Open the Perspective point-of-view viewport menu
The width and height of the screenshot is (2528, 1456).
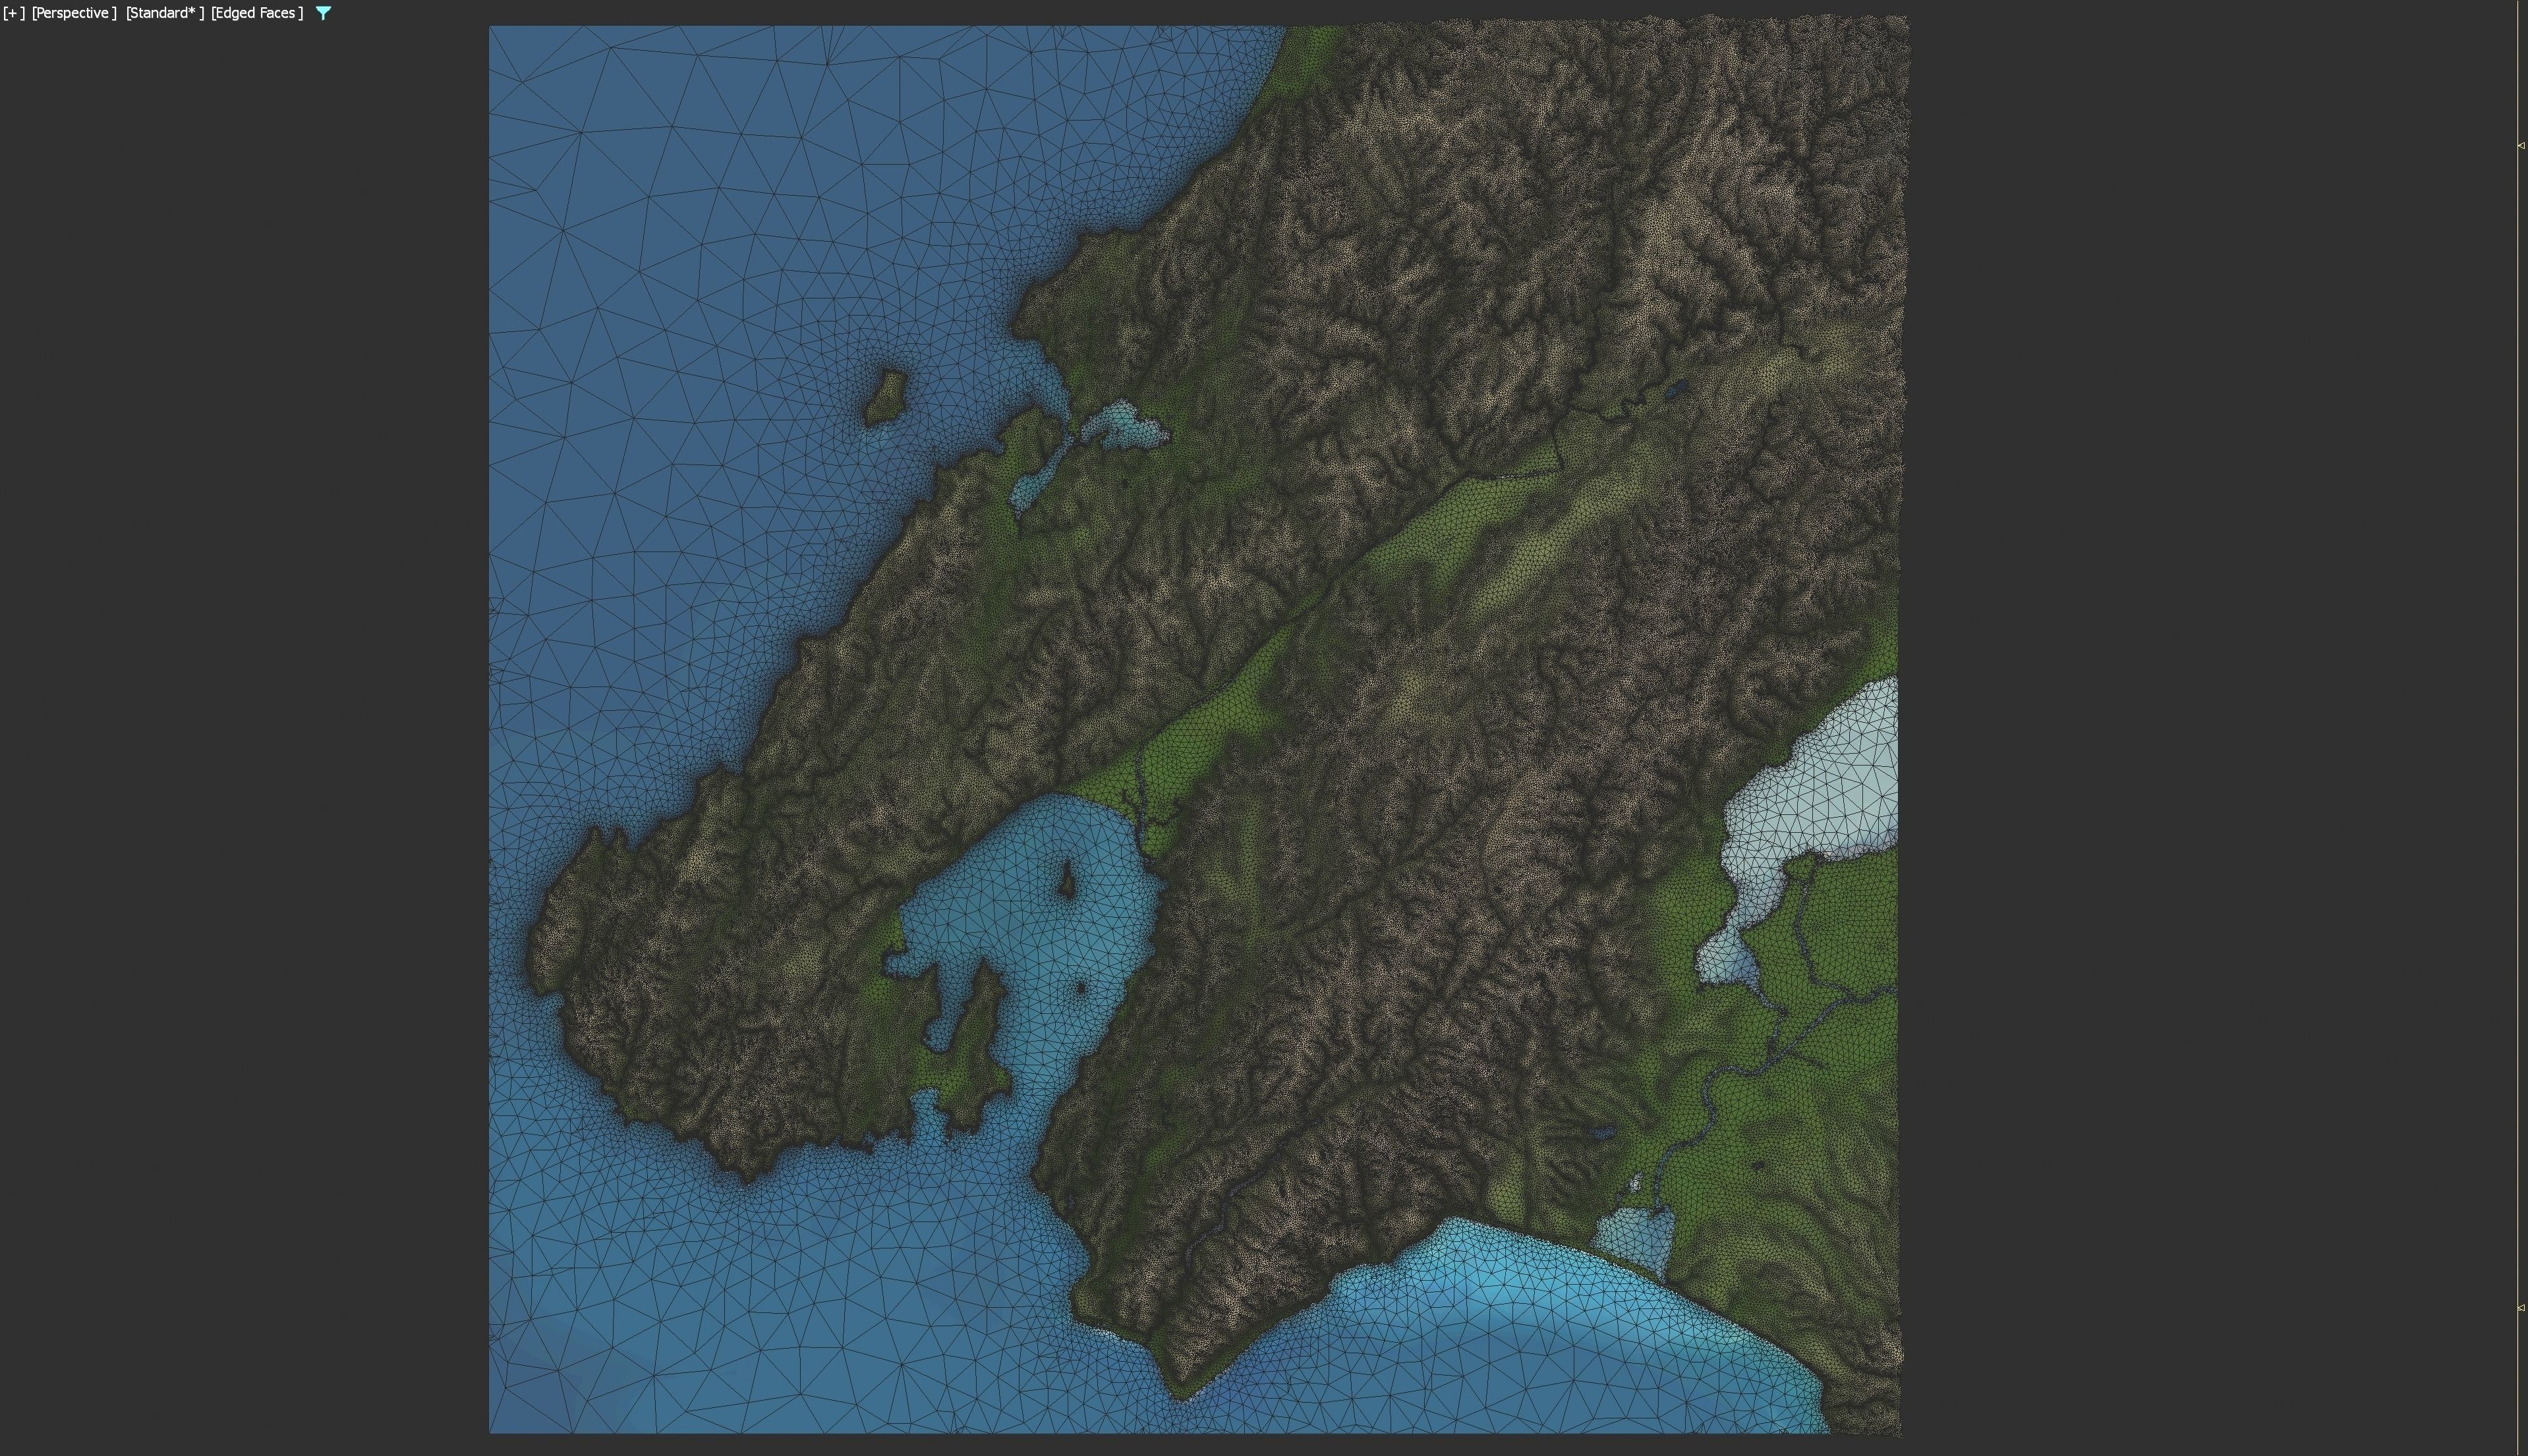(74, 13)
